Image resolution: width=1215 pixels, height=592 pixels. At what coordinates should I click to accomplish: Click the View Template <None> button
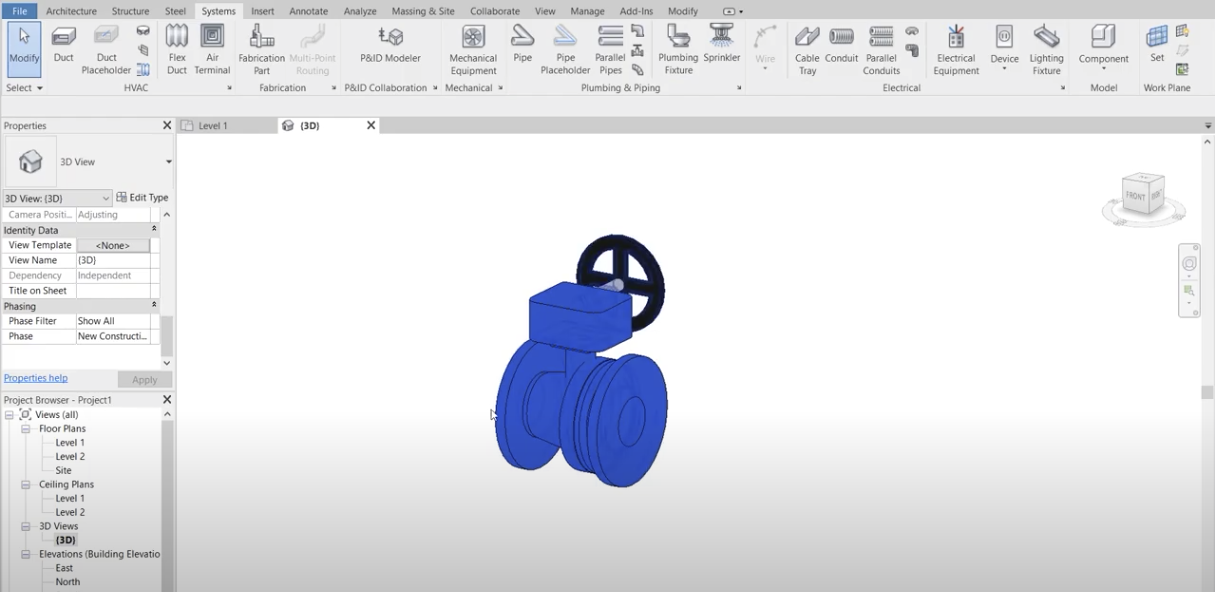[x=113, y=245]
